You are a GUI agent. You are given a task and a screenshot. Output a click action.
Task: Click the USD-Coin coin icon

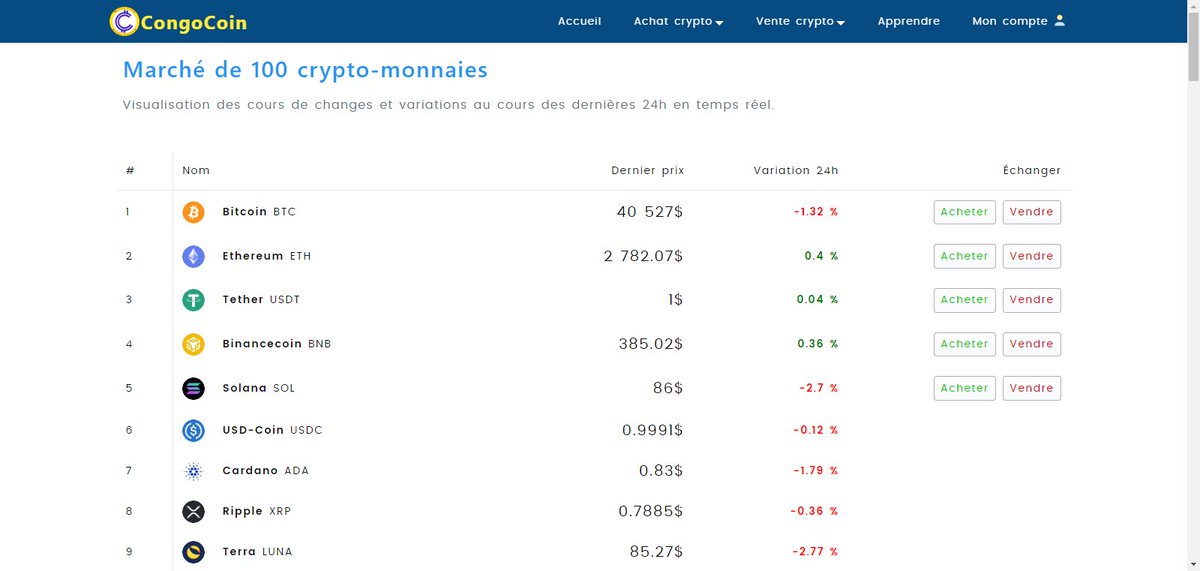pos(193,430)
